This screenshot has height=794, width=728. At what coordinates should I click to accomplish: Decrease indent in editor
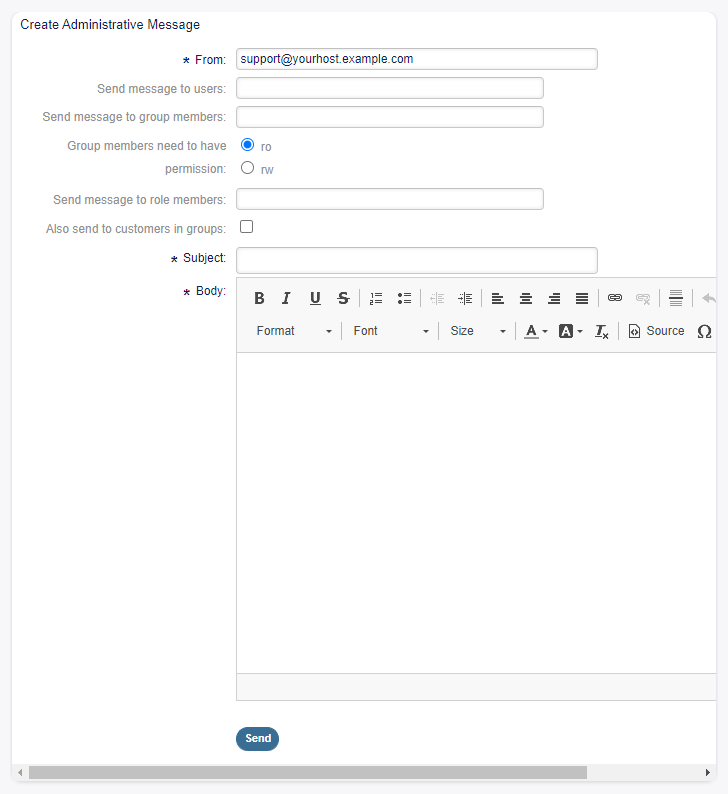[x=437, y=298]
